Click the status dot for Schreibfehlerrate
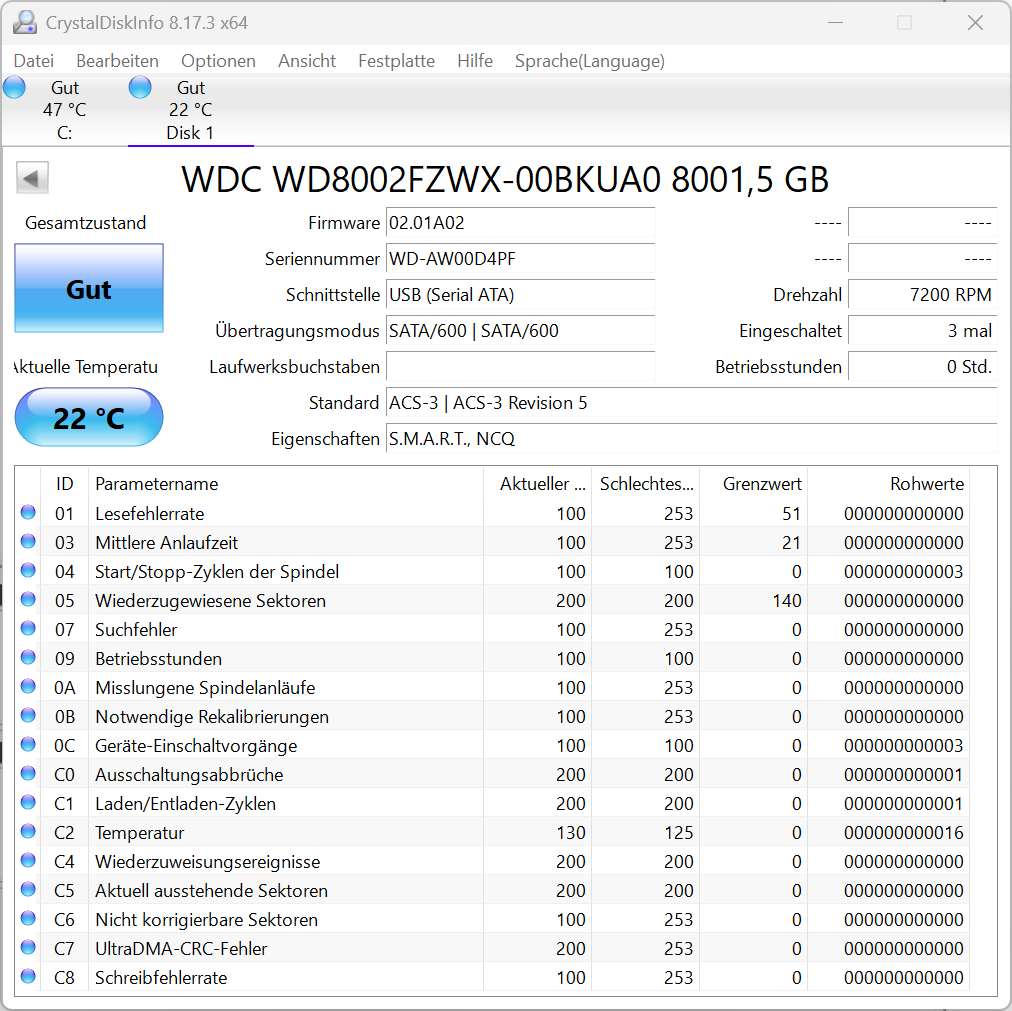1012x1011 pixels. (x=29, y=977)
